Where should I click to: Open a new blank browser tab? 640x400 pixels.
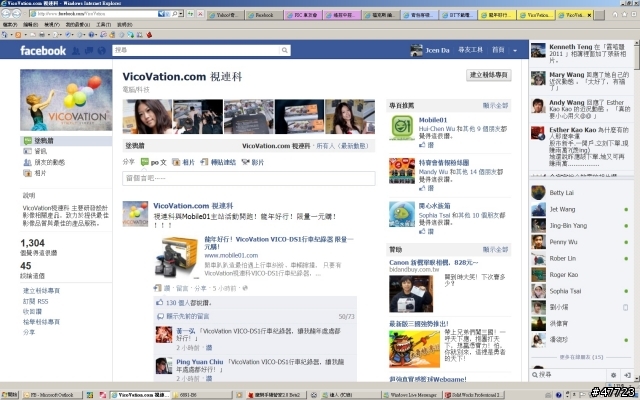599,15
